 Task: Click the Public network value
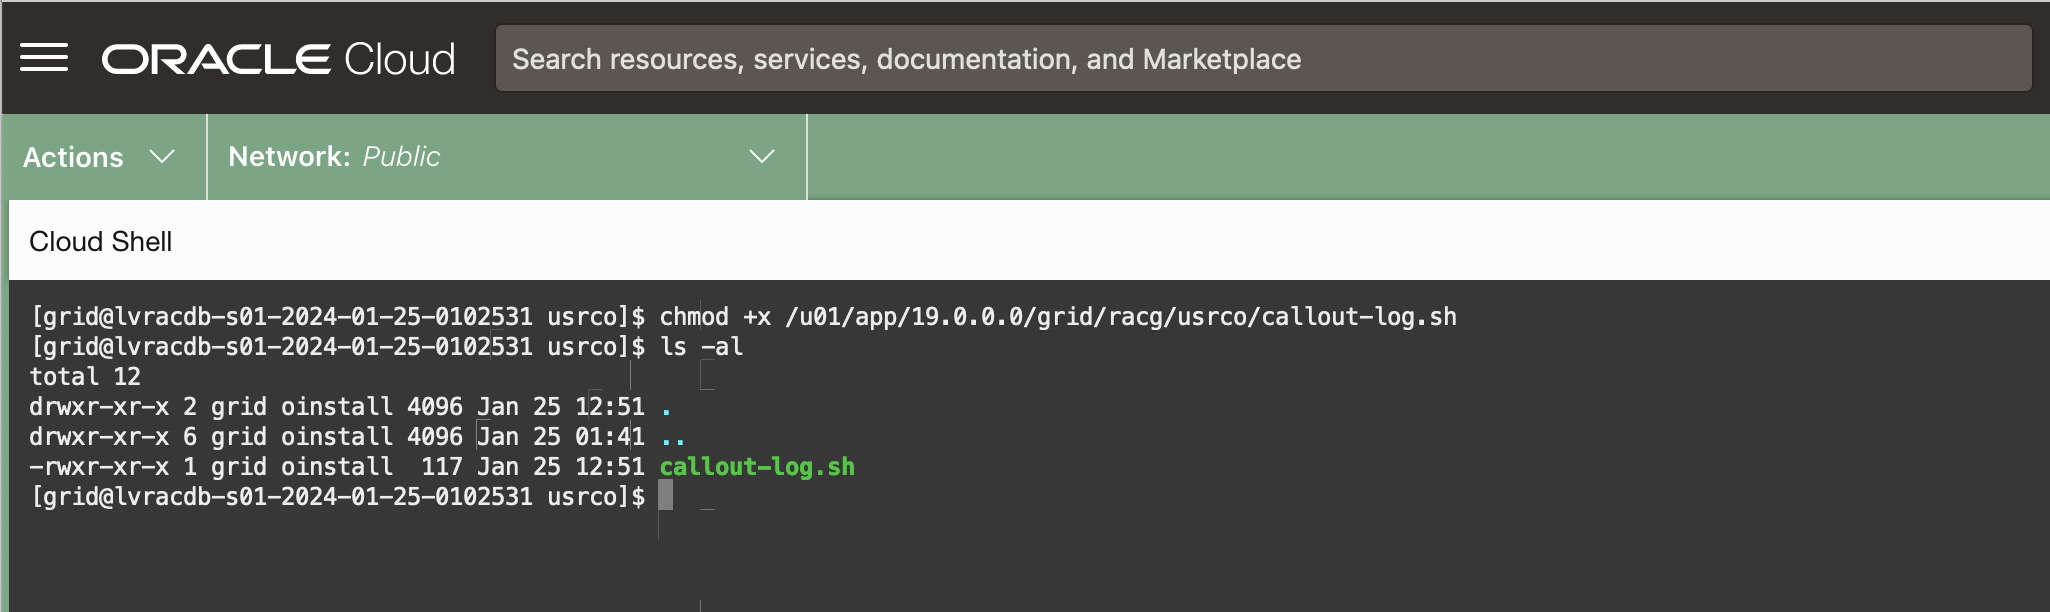(401, 157)
